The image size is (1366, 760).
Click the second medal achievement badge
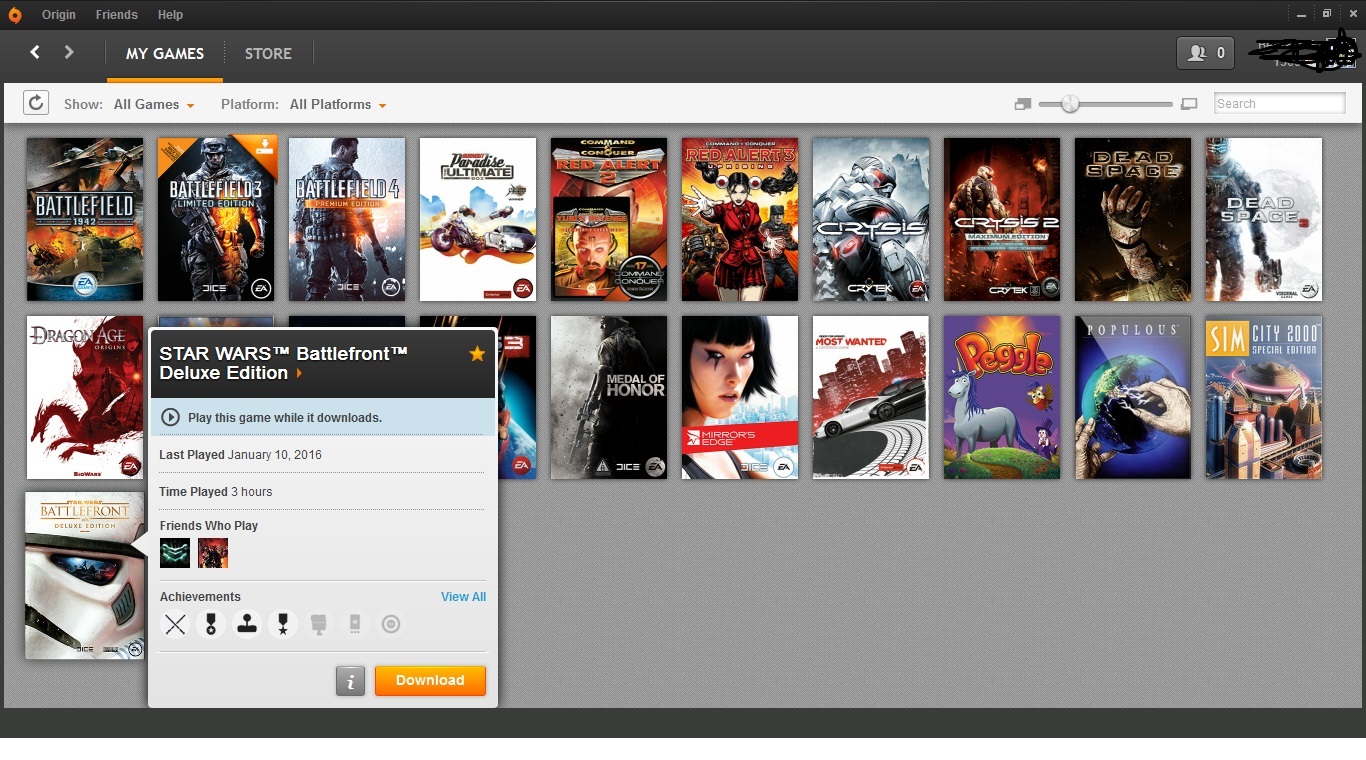click(211, 625)
